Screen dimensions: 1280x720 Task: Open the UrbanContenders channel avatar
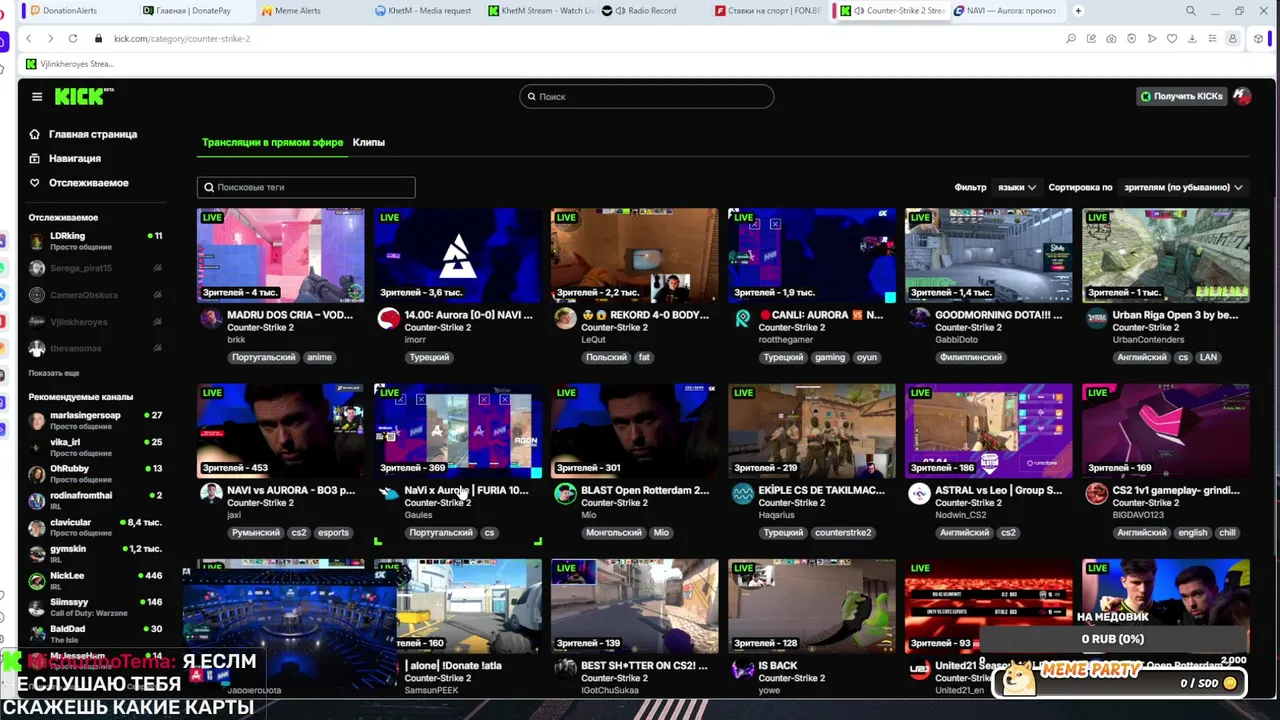[1096, 319]
